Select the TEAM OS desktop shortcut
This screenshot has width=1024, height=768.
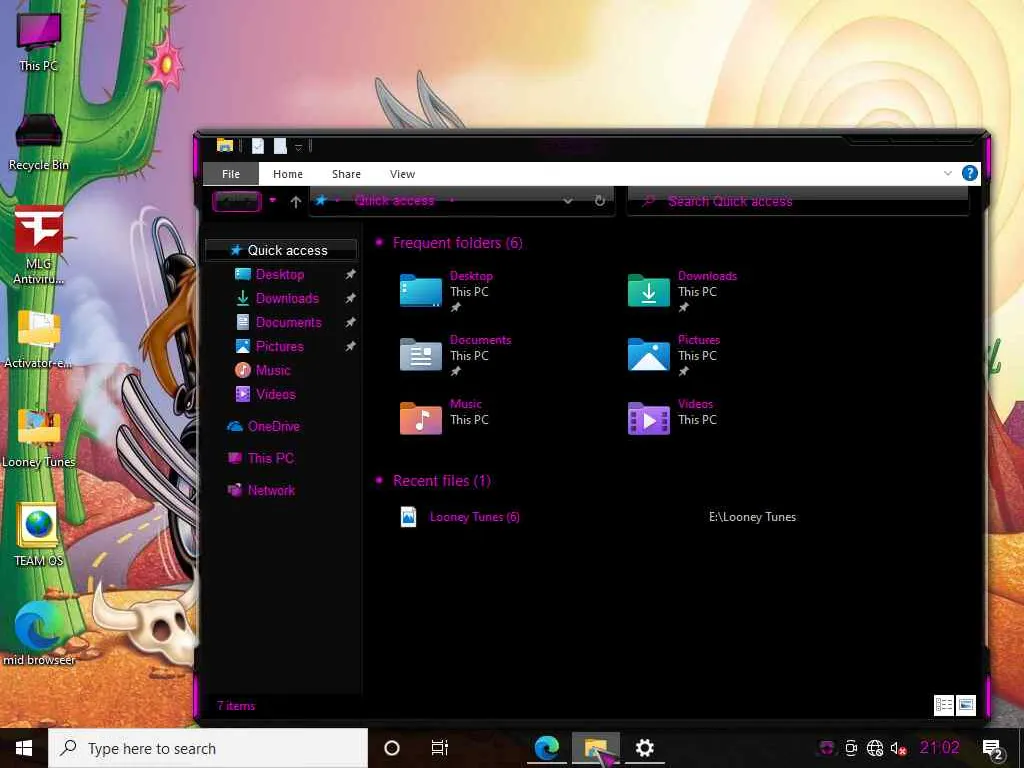pyautogui.click(x=39, y=534)
